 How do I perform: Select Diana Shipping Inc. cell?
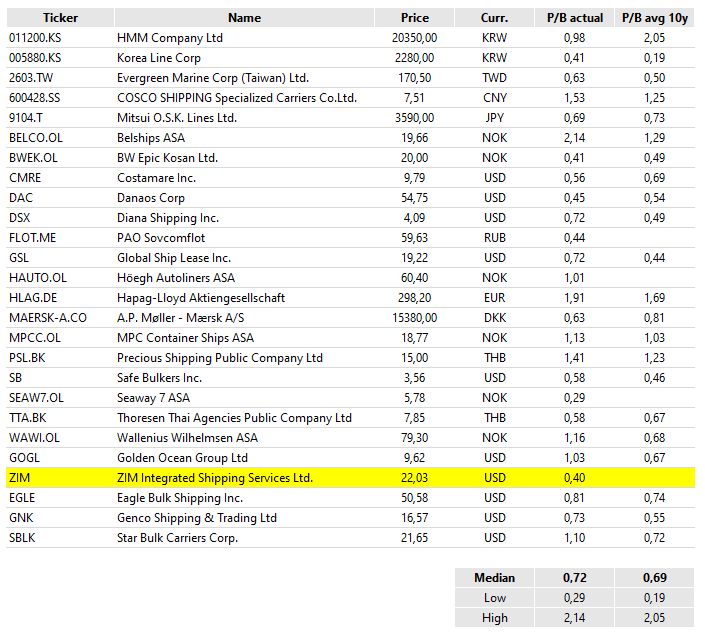click(244, 218)
